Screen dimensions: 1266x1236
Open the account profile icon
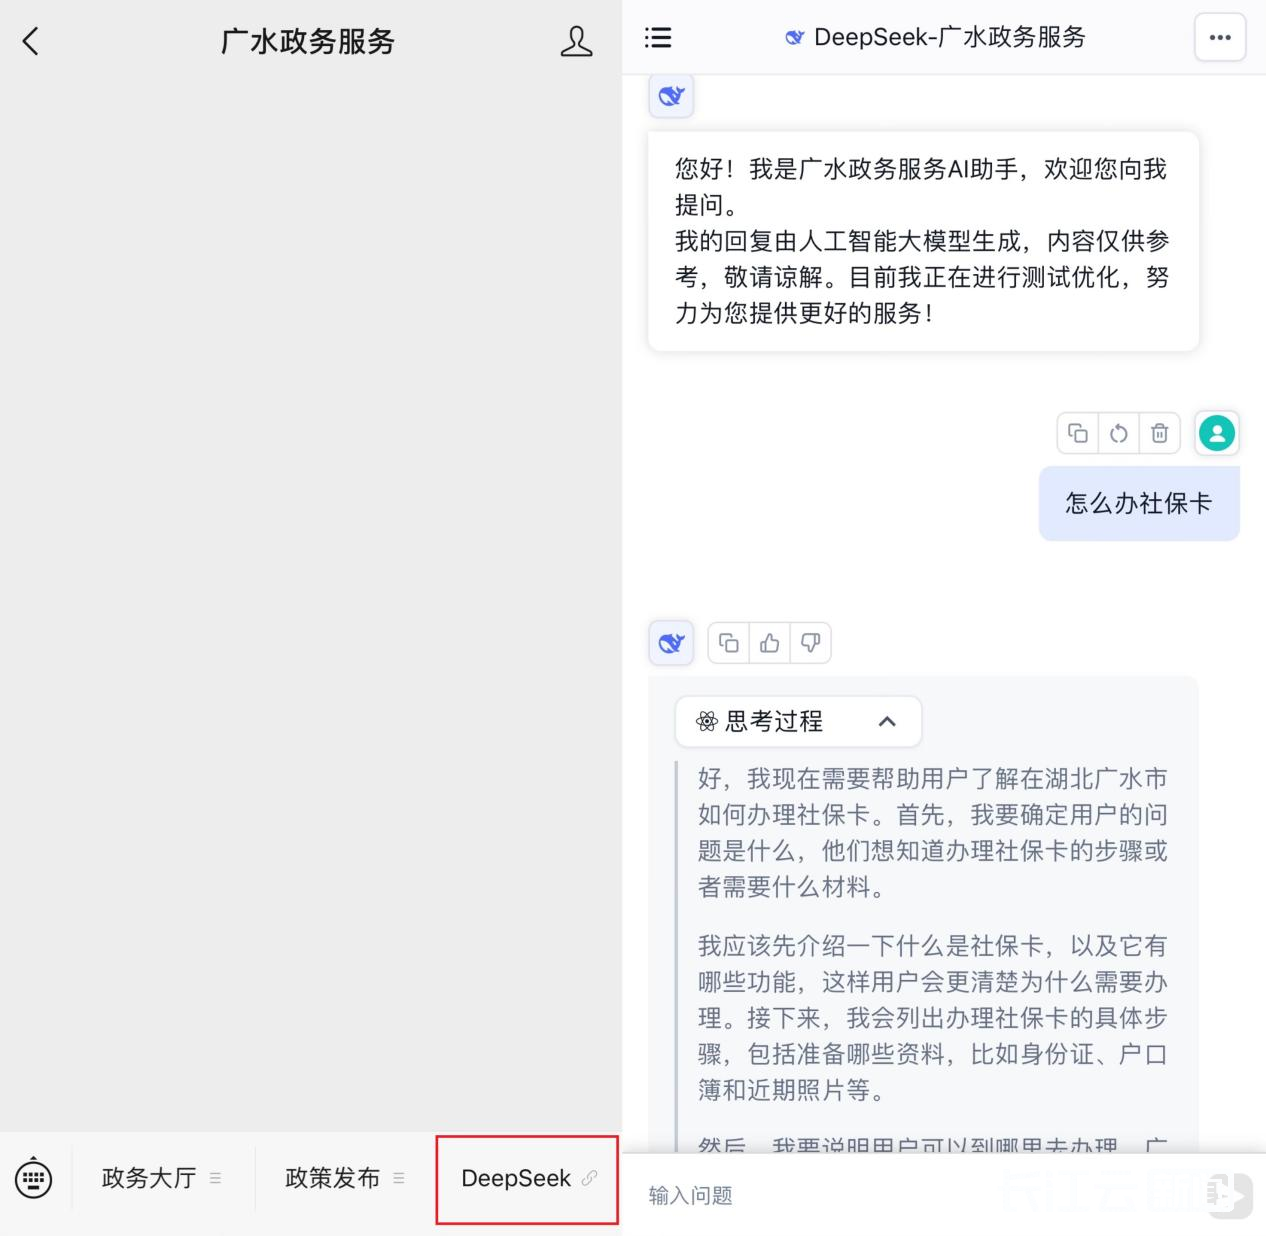click(x=576, y=41)
